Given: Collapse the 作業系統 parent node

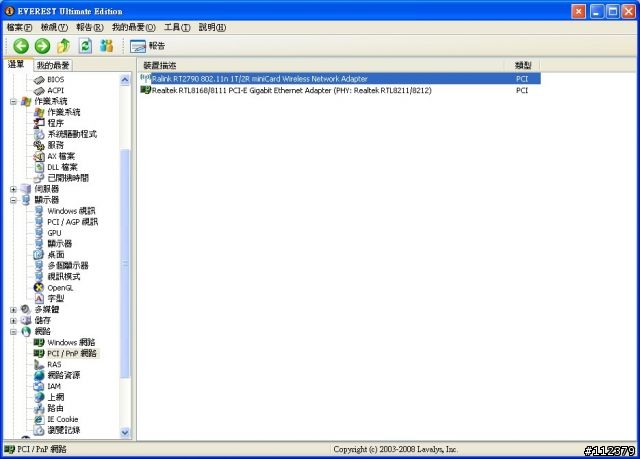Looking at the screenshot, I should pyautogui.click(x=13, y=102).
